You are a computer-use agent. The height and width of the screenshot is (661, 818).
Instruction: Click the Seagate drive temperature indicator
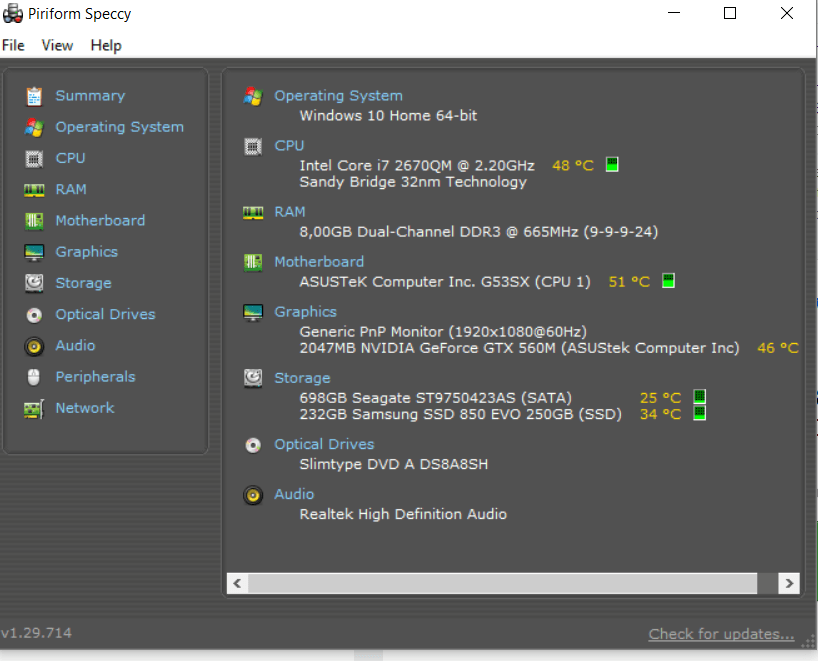(x=700, y=397)
